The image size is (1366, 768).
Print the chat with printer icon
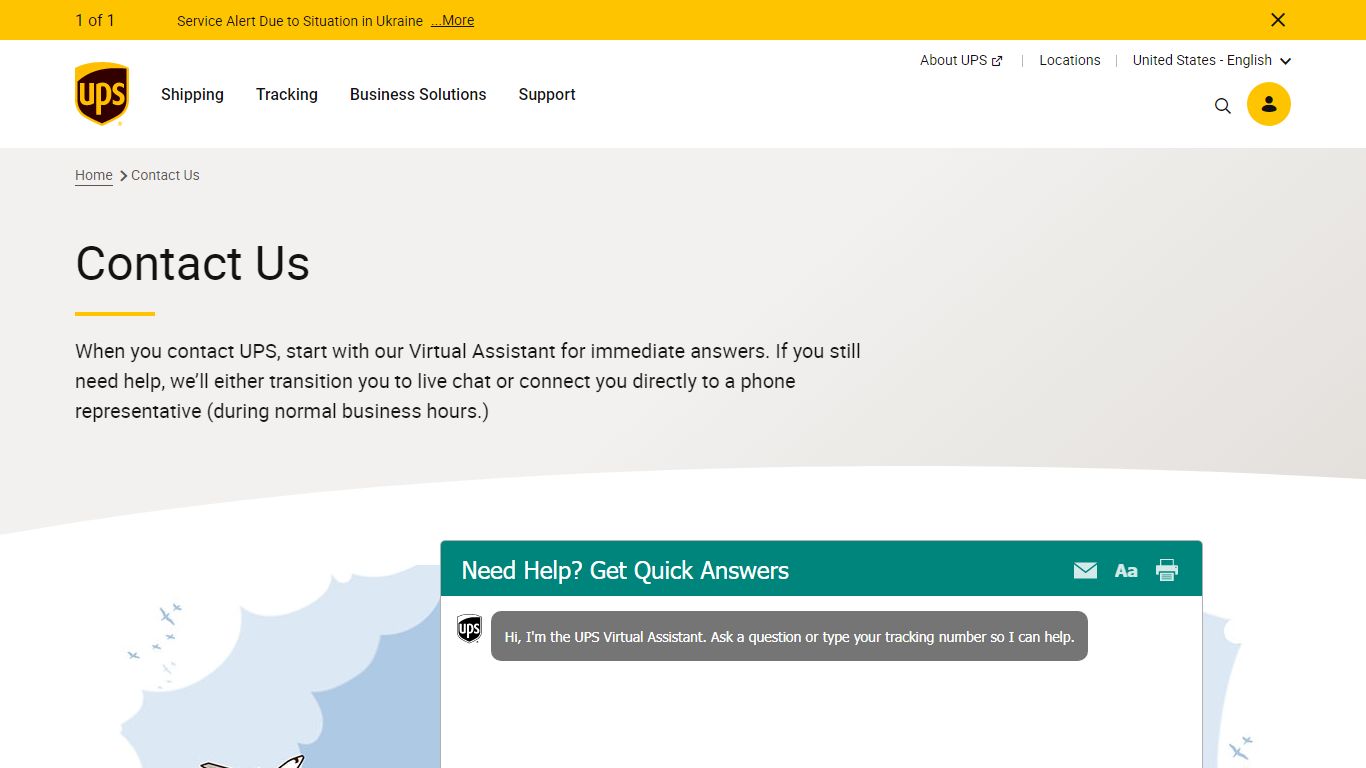[x=1167, y=570]
